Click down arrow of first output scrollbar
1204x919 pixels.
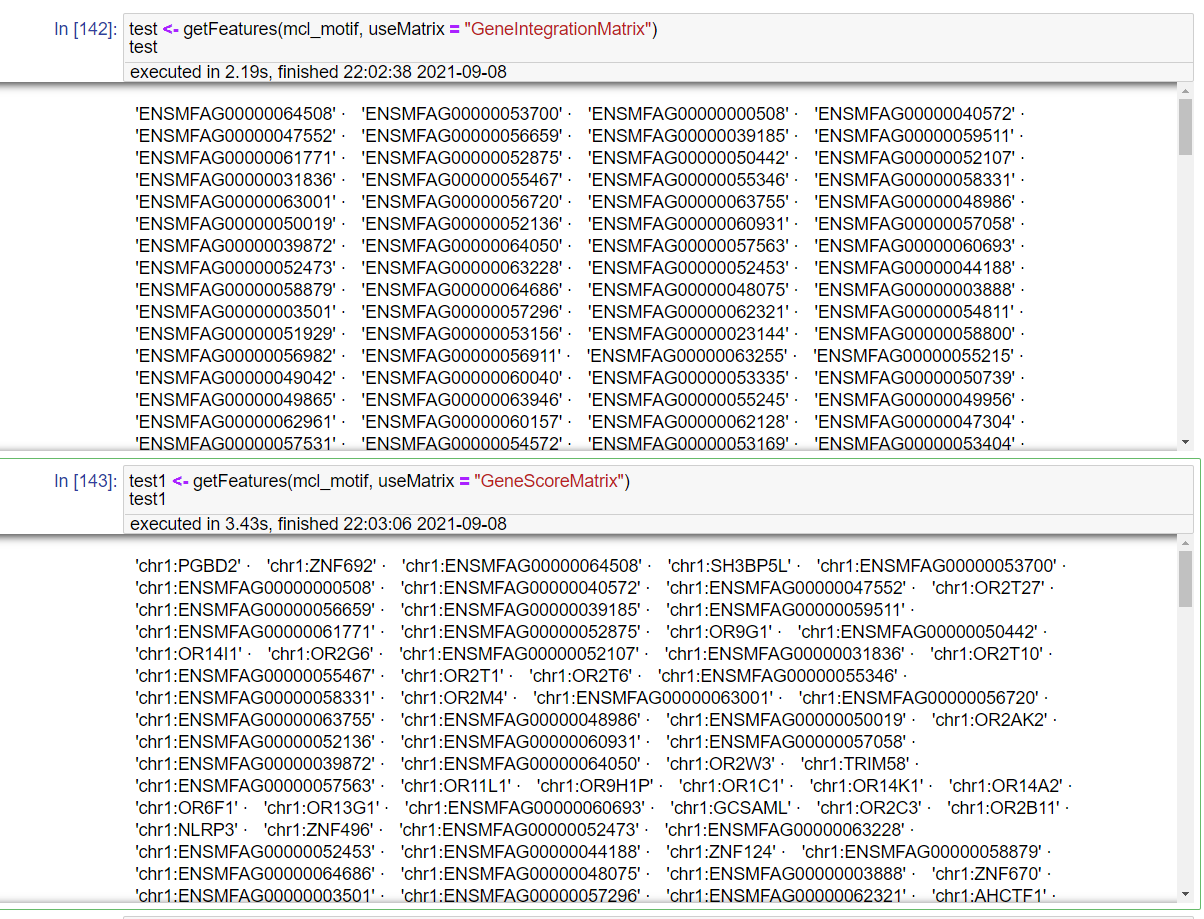click(1185, 441)
